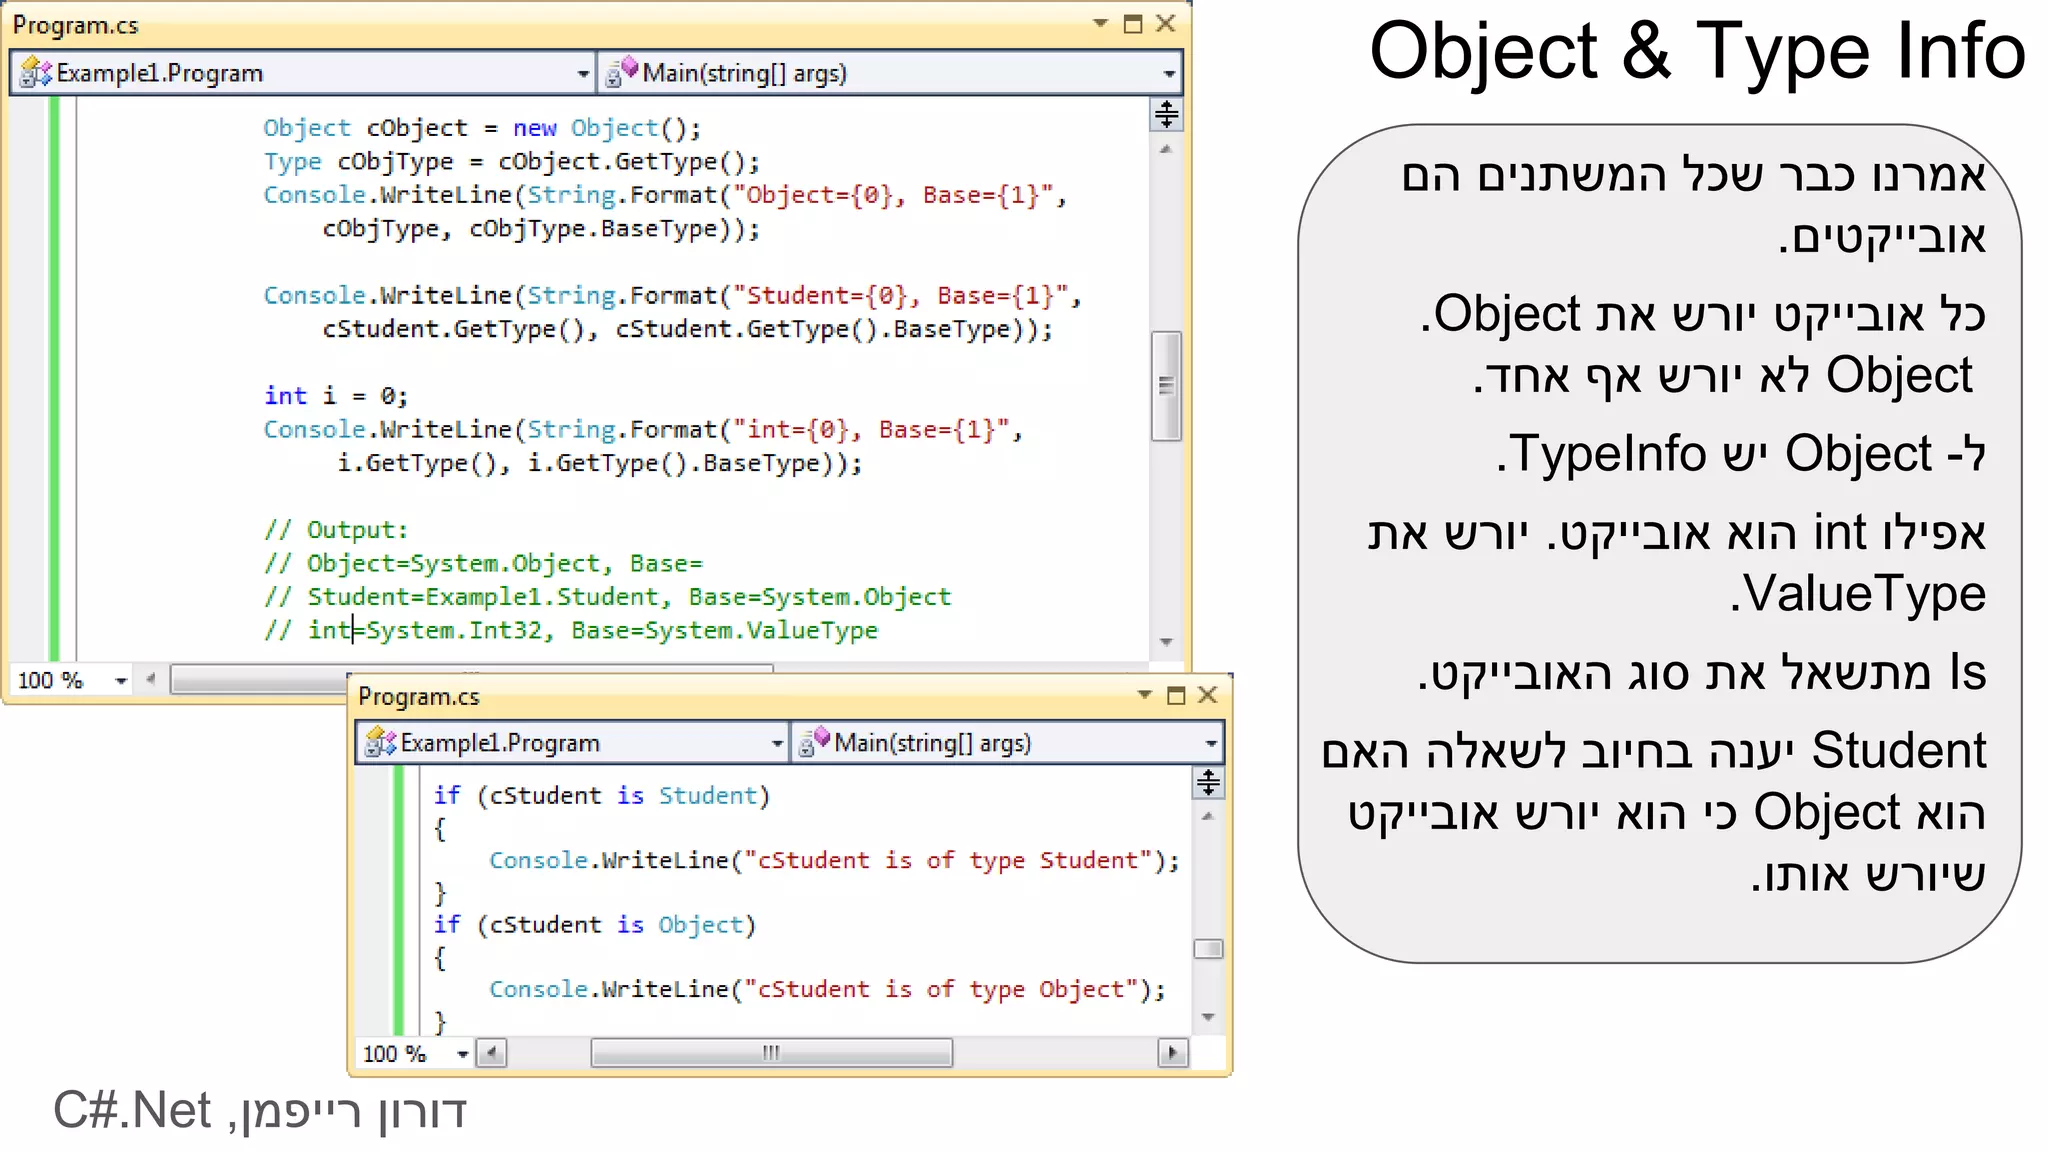This screenshot has width=2048, height=1152.
Task: Click the Example1.Program class icon in lower window
Action: point(380,742)
